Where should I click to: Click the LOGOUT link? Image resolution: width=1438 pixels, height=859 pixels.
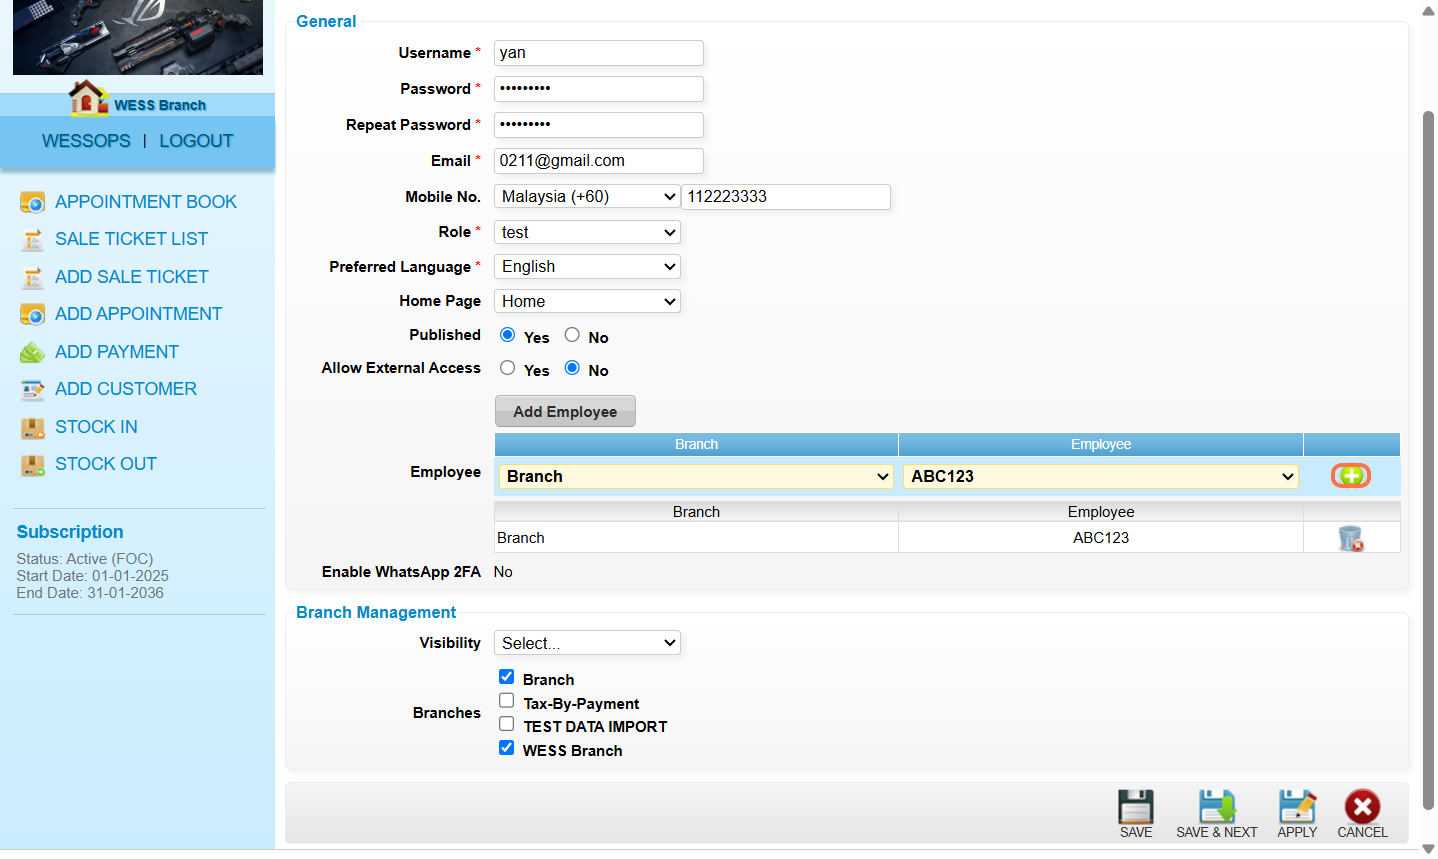(196, 141)
